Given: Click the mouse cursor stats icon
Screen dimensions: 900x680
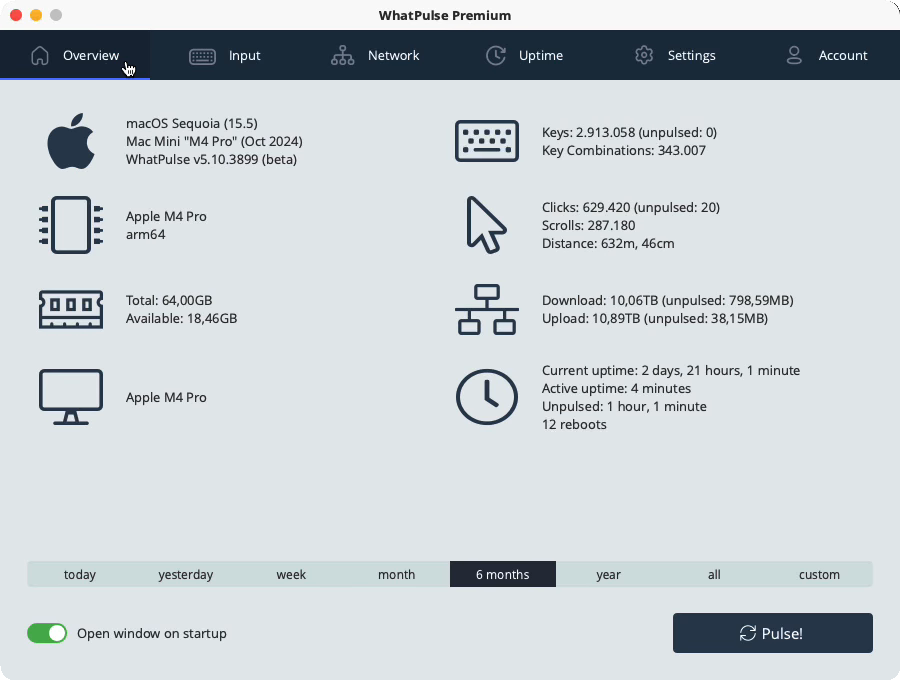Looking at the screenshot, I should (x=486, y=225).
